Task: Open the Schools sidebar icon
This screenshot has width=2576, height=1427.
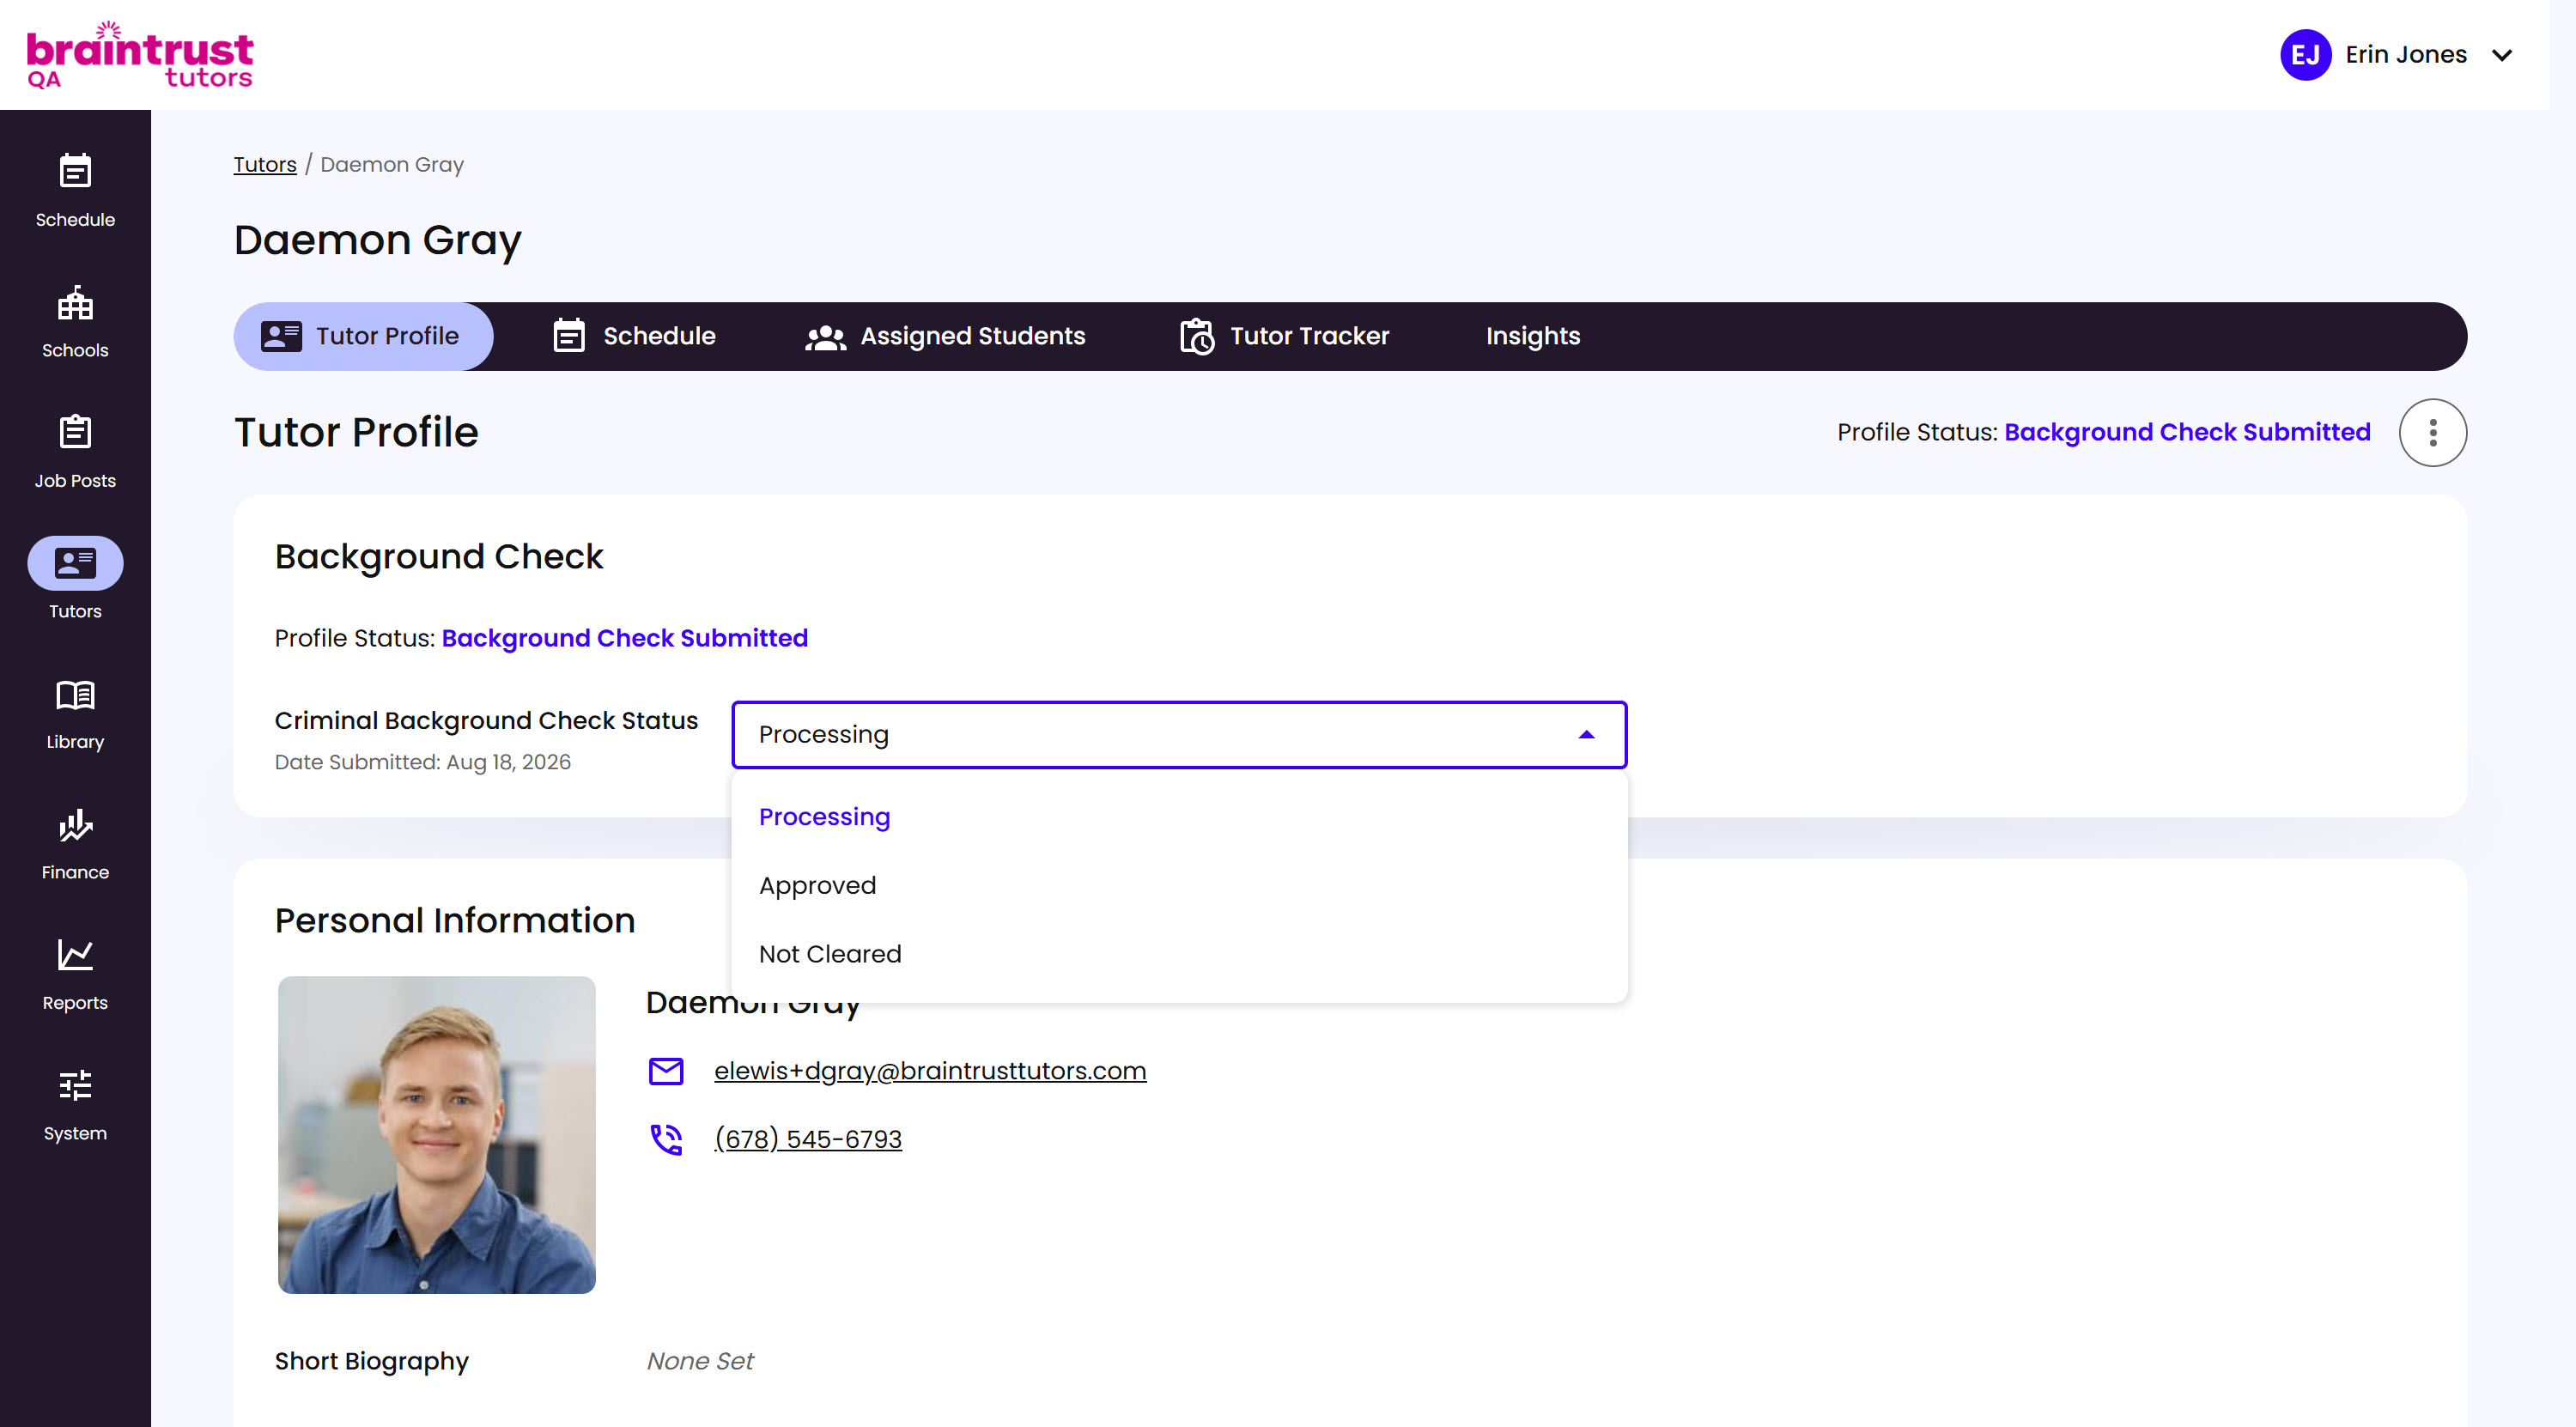Action: pos(75,302)
